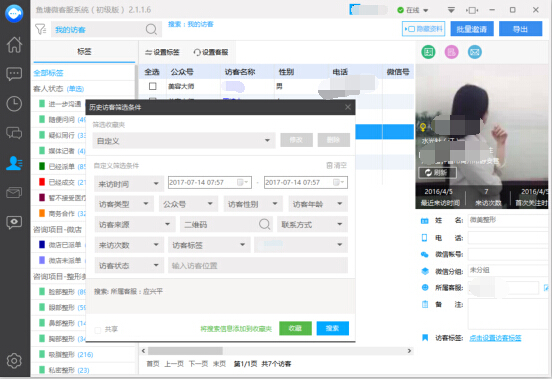Click the horizontal scrollbar thumb under table

[185, 351]
